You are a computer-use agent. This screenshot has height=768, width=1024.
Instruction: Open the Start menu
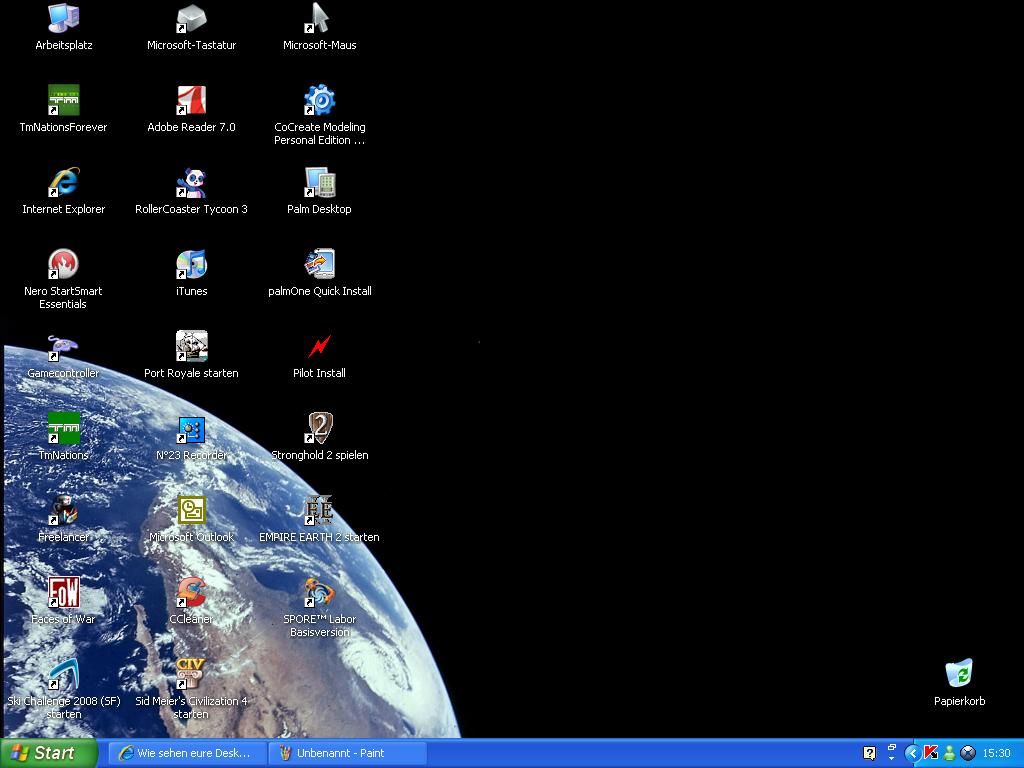49,753
